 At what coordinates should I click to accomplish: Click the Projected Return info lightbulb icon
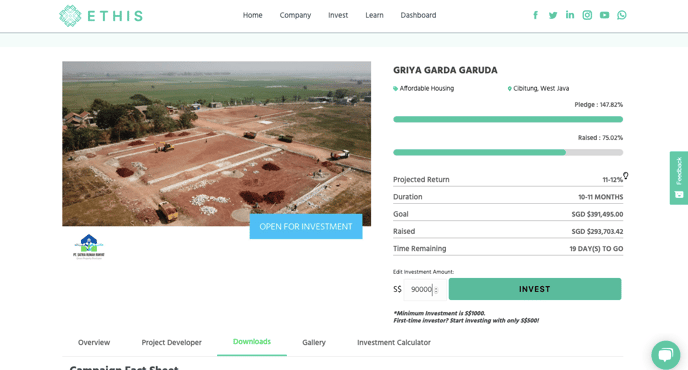coord(626,176)
